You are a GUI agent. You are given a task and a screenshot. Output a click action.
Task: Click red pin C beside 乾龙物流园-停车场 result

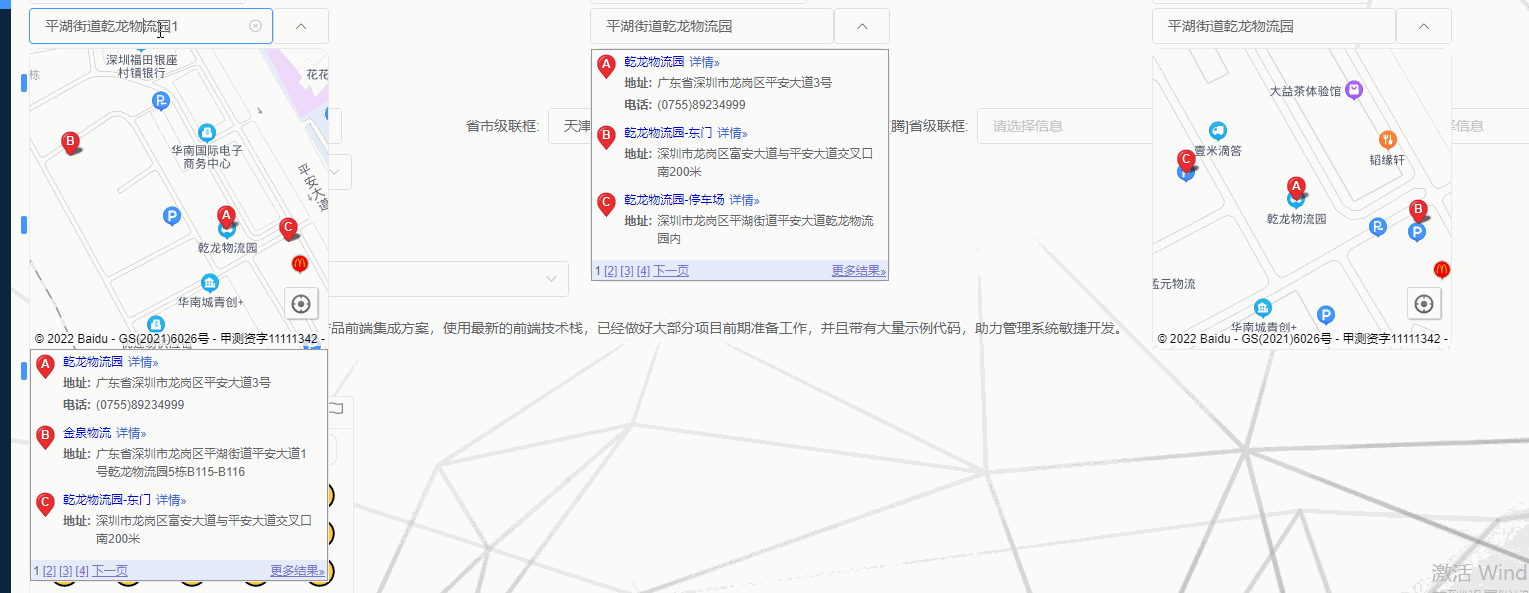[606, 205]
